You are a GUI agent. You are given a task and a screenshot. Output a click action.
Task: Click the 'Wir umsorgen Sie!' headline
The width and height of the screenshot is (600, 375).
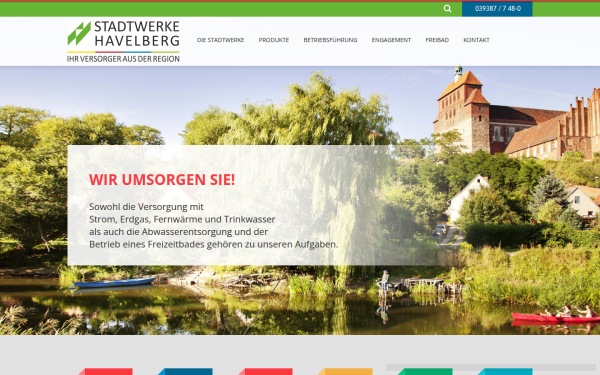click(x=162, y=179)
